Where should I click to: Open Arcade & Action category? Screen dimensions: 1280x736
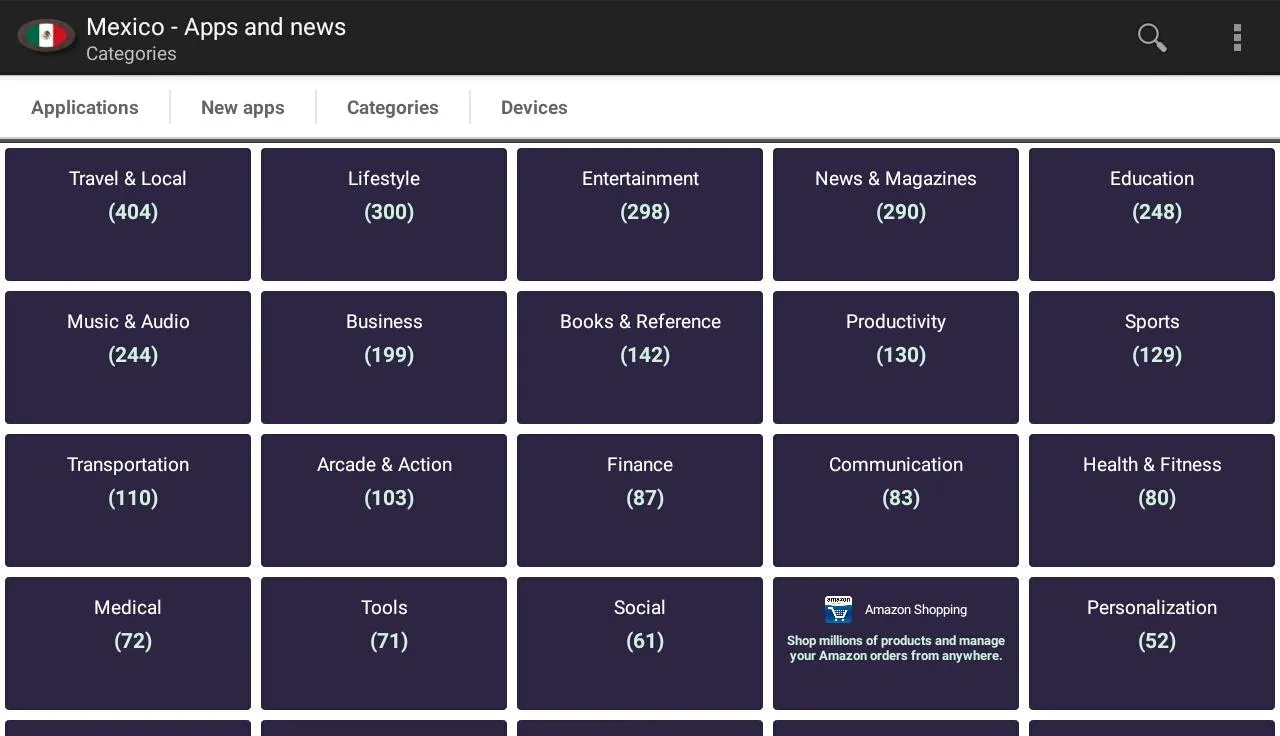(384, 500)
